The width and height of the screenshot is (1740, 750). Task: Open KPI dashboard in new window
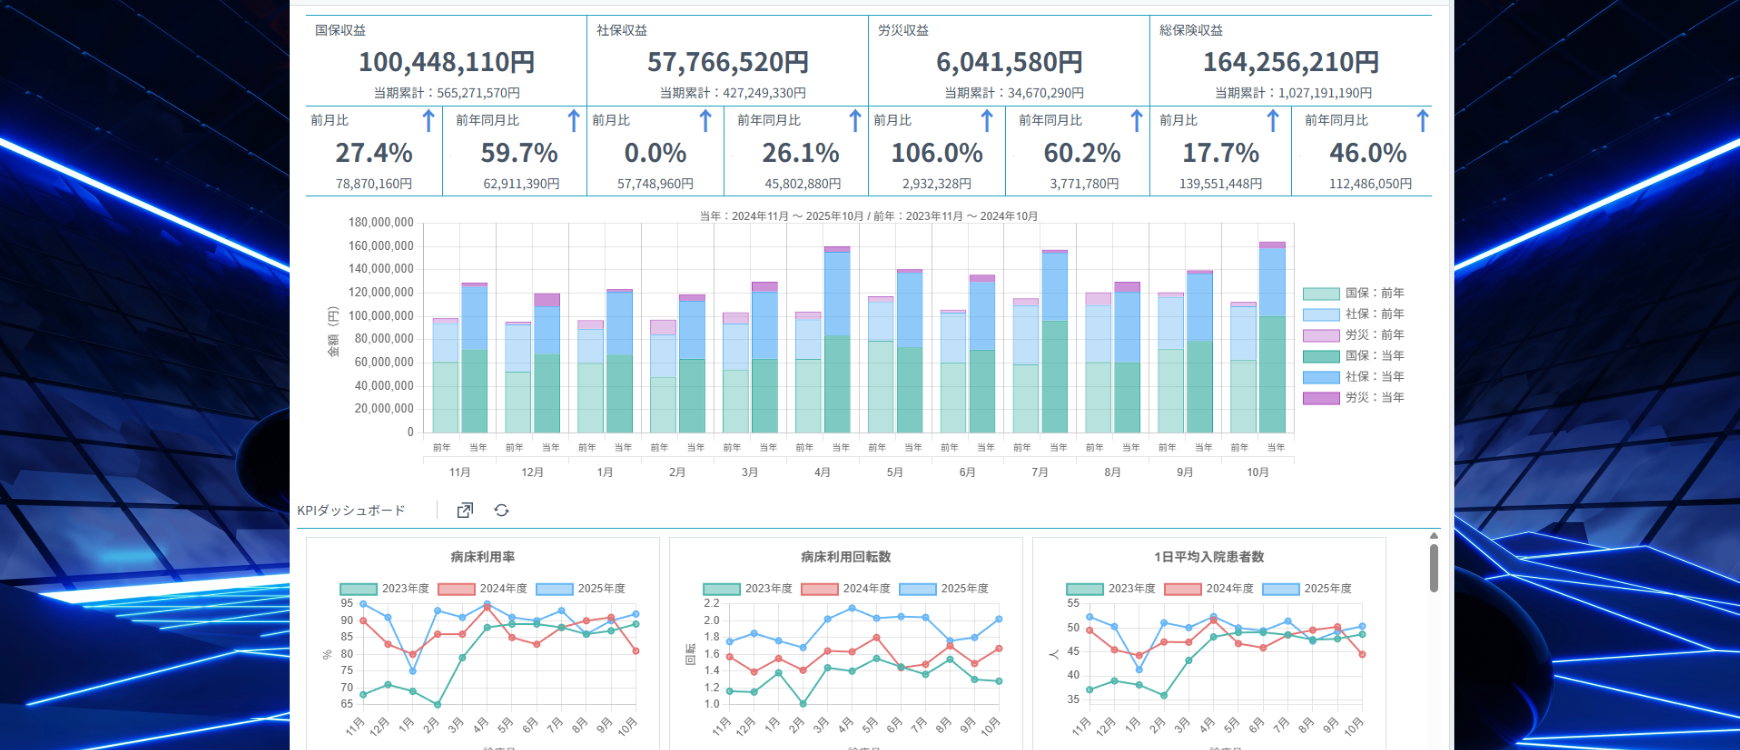pyautogui.click(x=465, y=510)
